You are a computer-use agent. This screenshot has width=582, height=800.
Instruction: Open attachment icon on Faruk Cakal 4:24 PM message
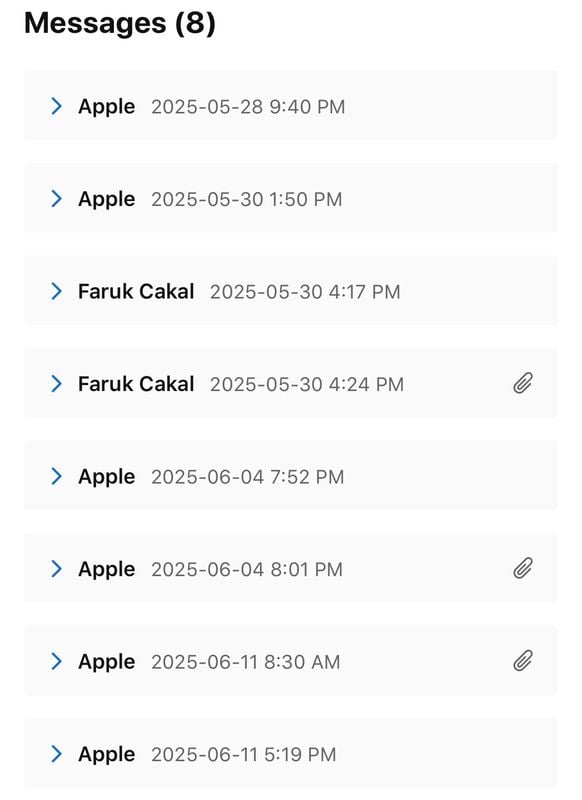click(x=523, y=383)
